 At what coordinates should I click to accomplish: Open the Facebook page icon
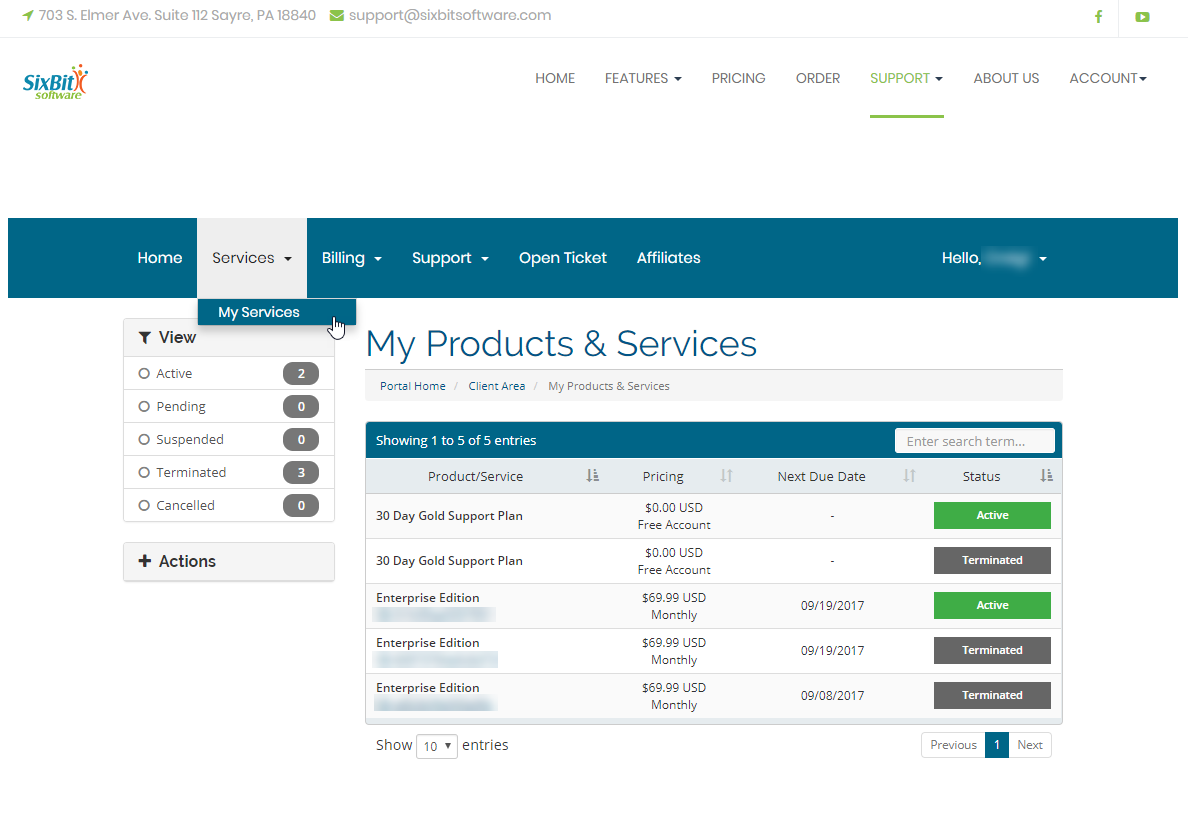(x=1099, y=16)
